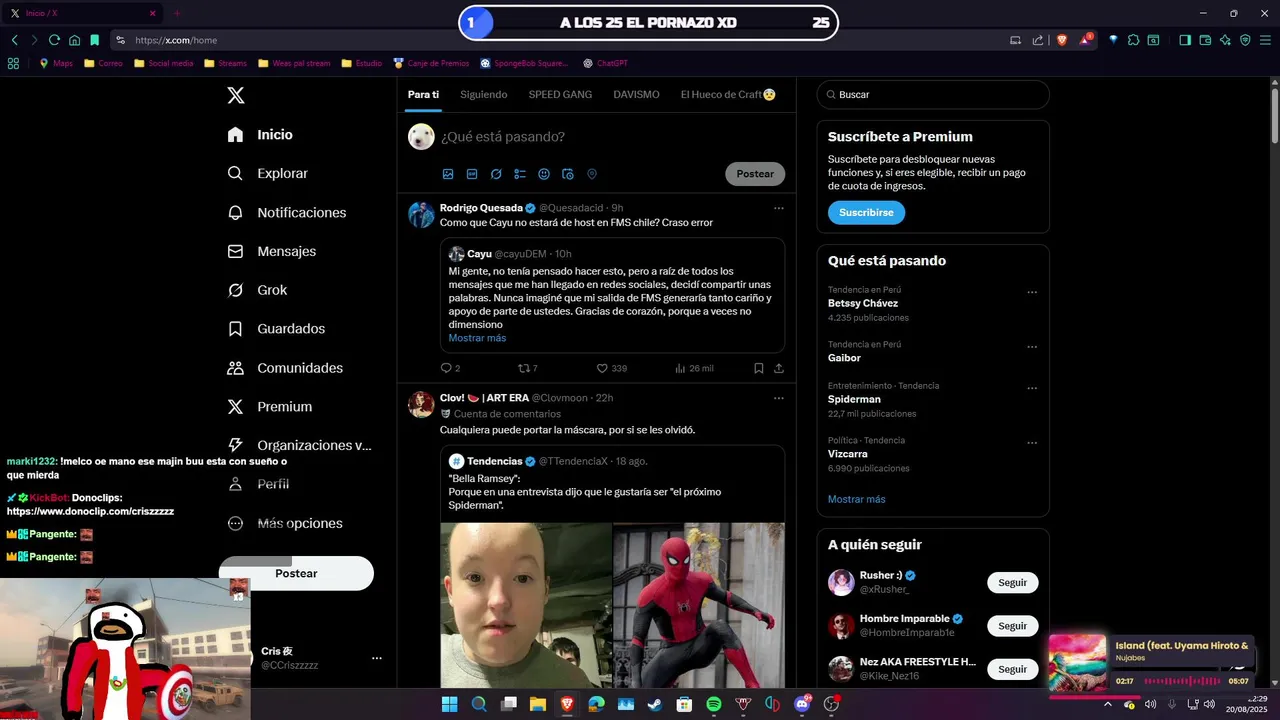
Task: Switch to the SPEED GANG tab
Action: tap(560, 94)
